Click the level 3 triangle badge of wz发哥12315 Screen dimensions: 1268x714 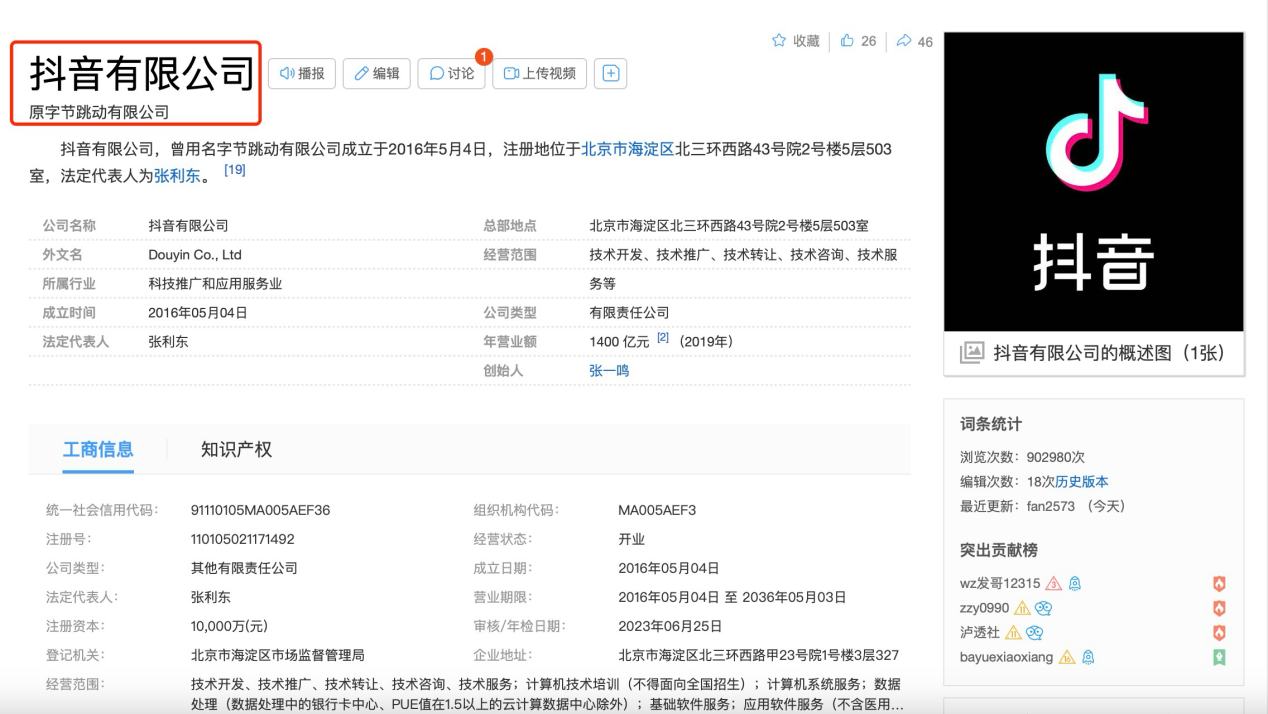click(1053, 583)
